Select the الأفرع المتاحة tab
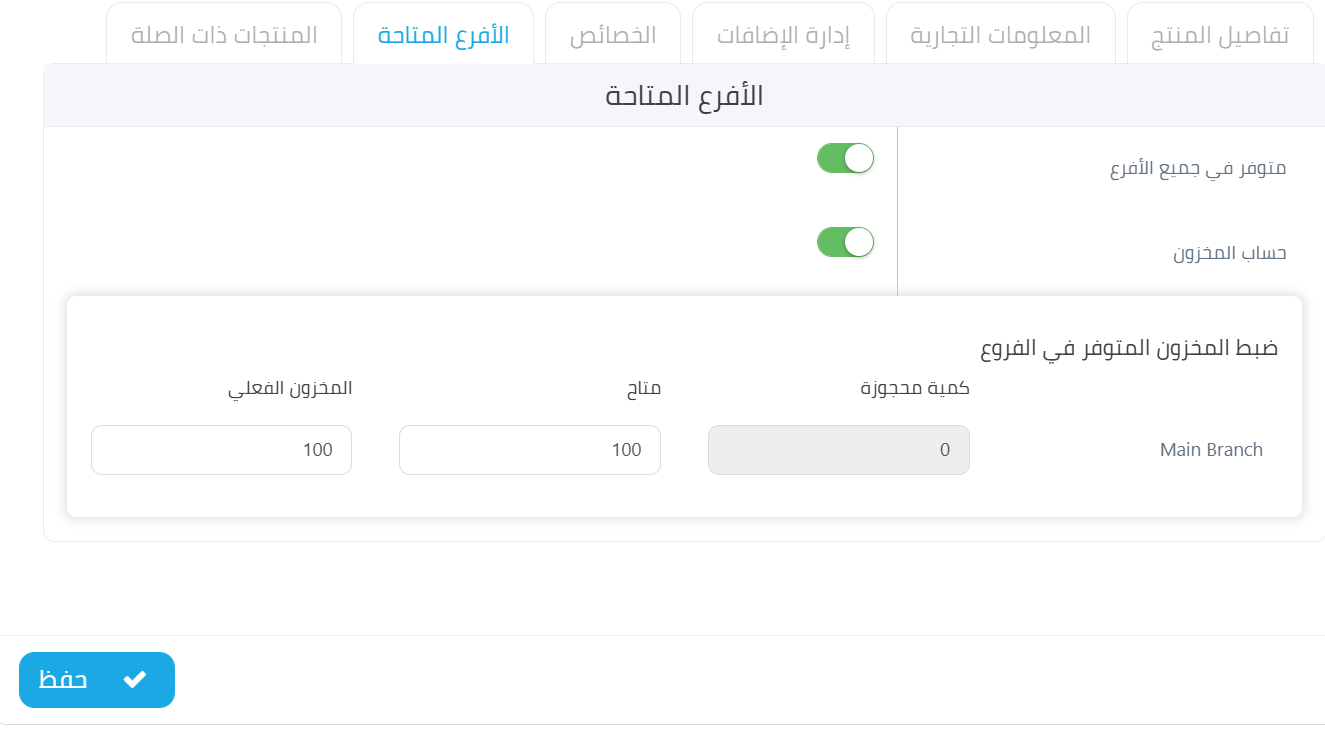The width and height of the screenshot is (1325, 737). coord(443,35)
